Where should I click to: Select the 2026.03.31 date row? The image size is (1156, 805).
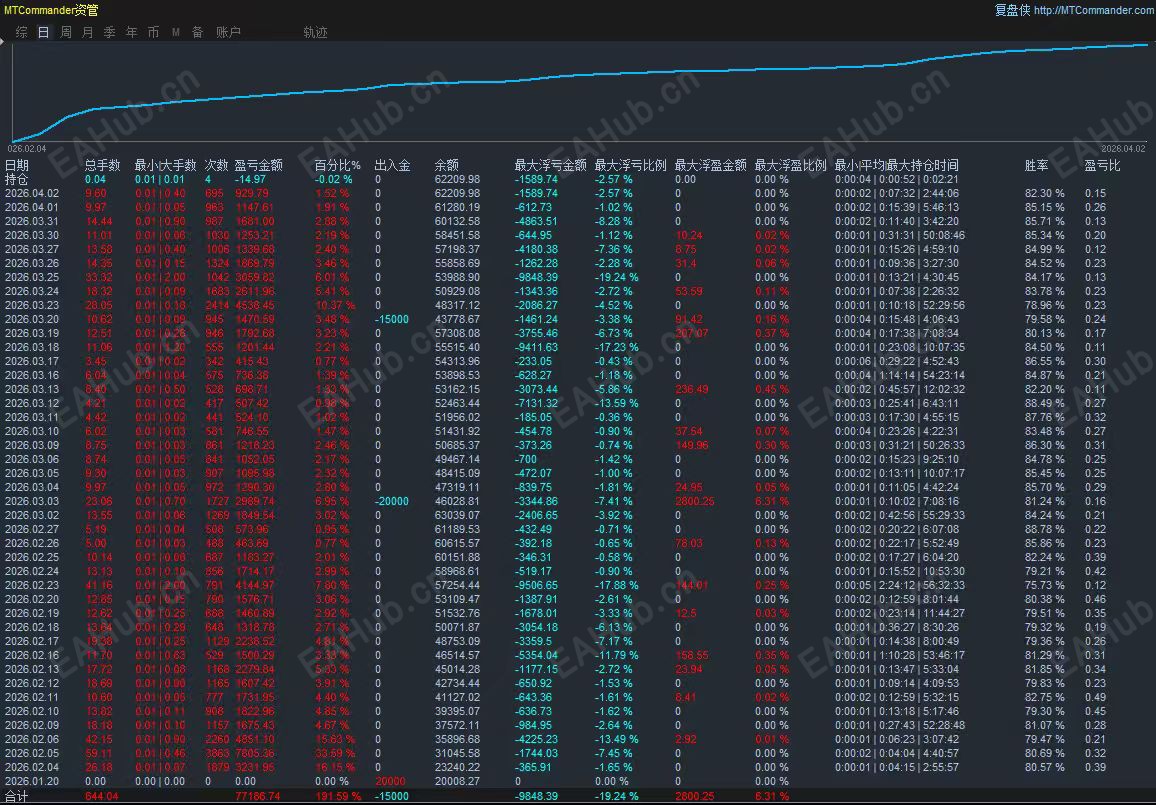32,221
